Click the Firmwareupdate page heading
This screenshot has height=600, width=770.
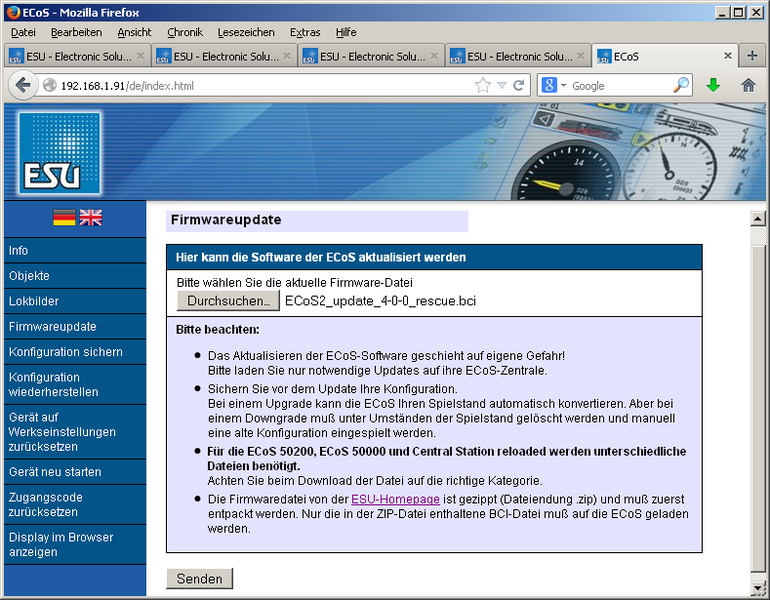226,220
